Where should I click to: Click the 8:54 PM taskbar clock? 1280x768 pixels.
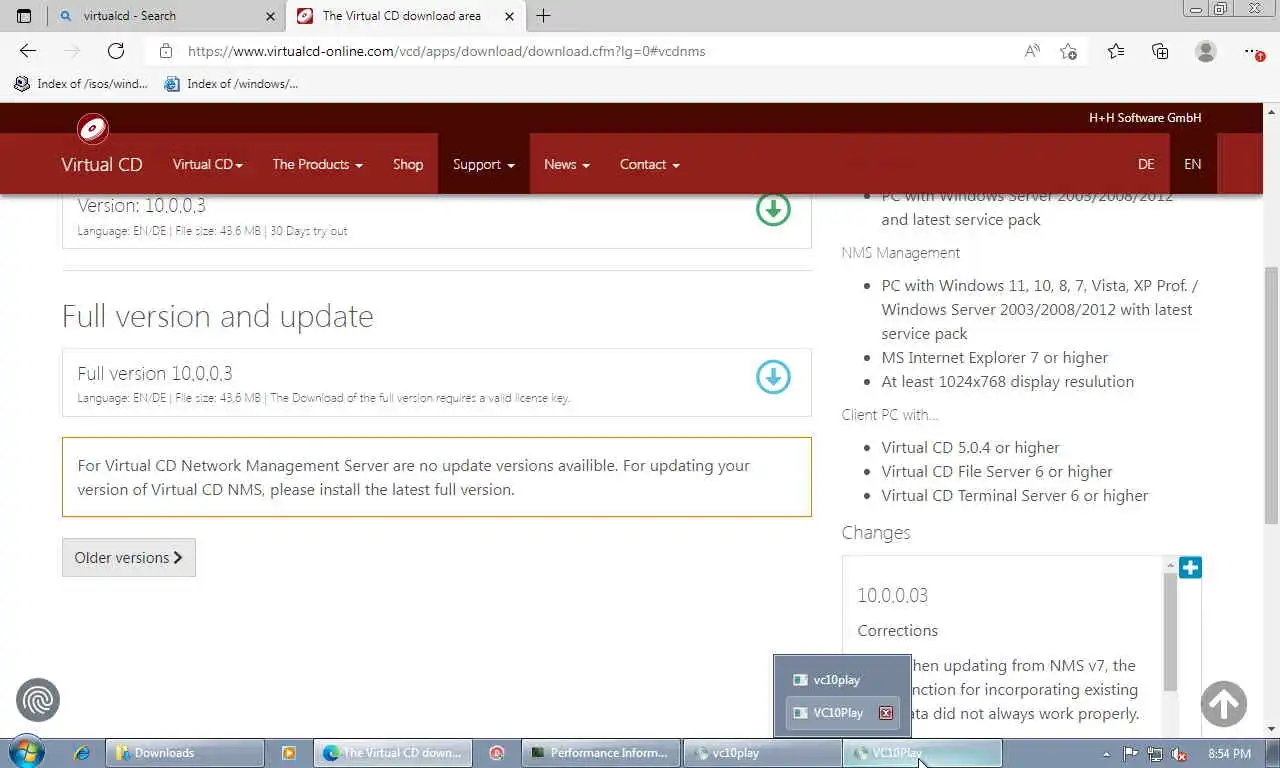[1229, 754]
